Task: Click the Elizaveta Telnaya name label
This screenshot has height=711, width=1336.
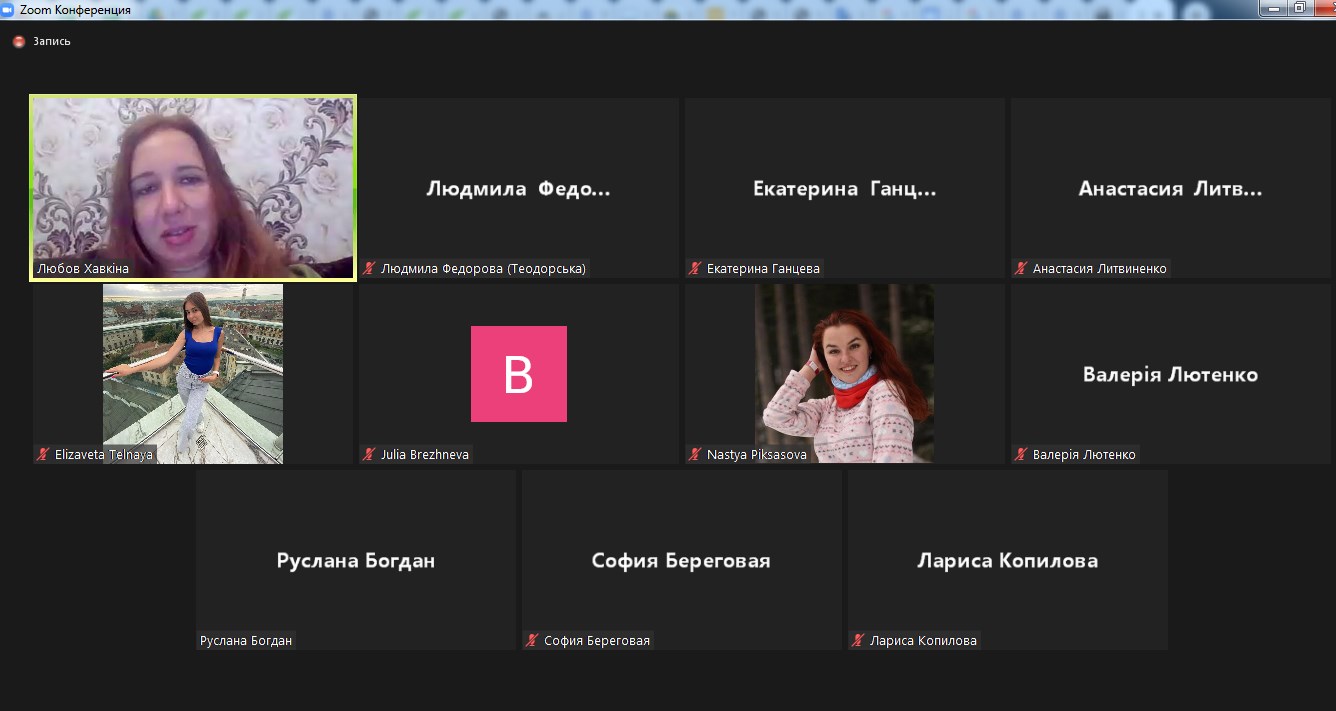Action: point(104,454)
